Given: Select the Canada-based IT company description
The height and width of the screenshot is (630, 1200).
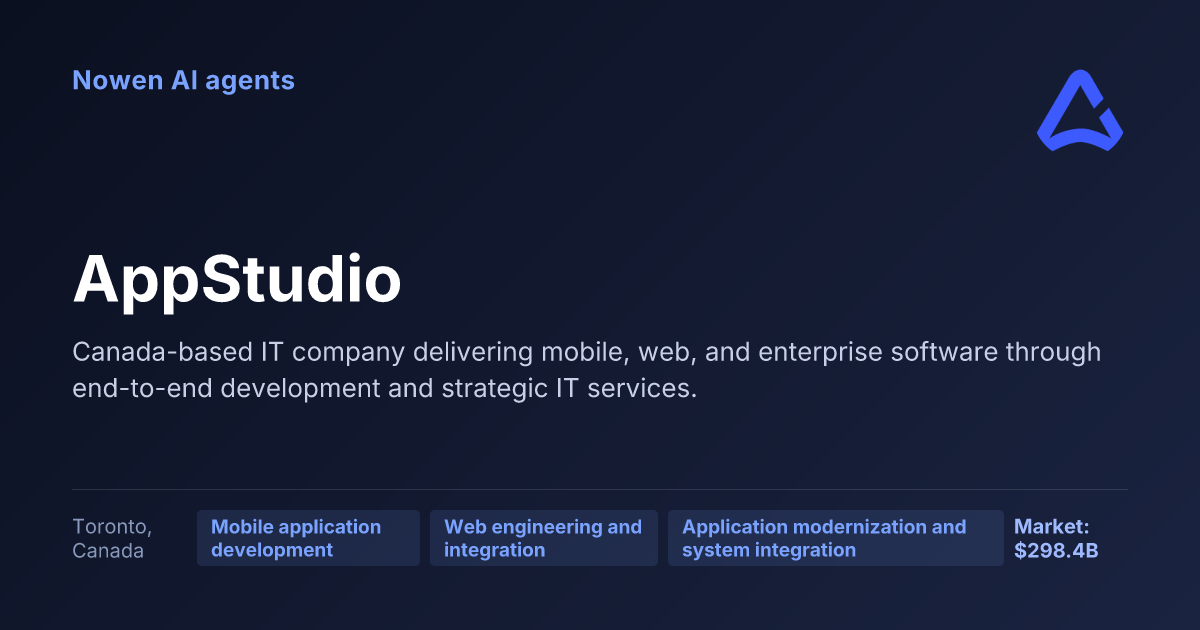Looking at the screenshot, I should coord(587,370).
